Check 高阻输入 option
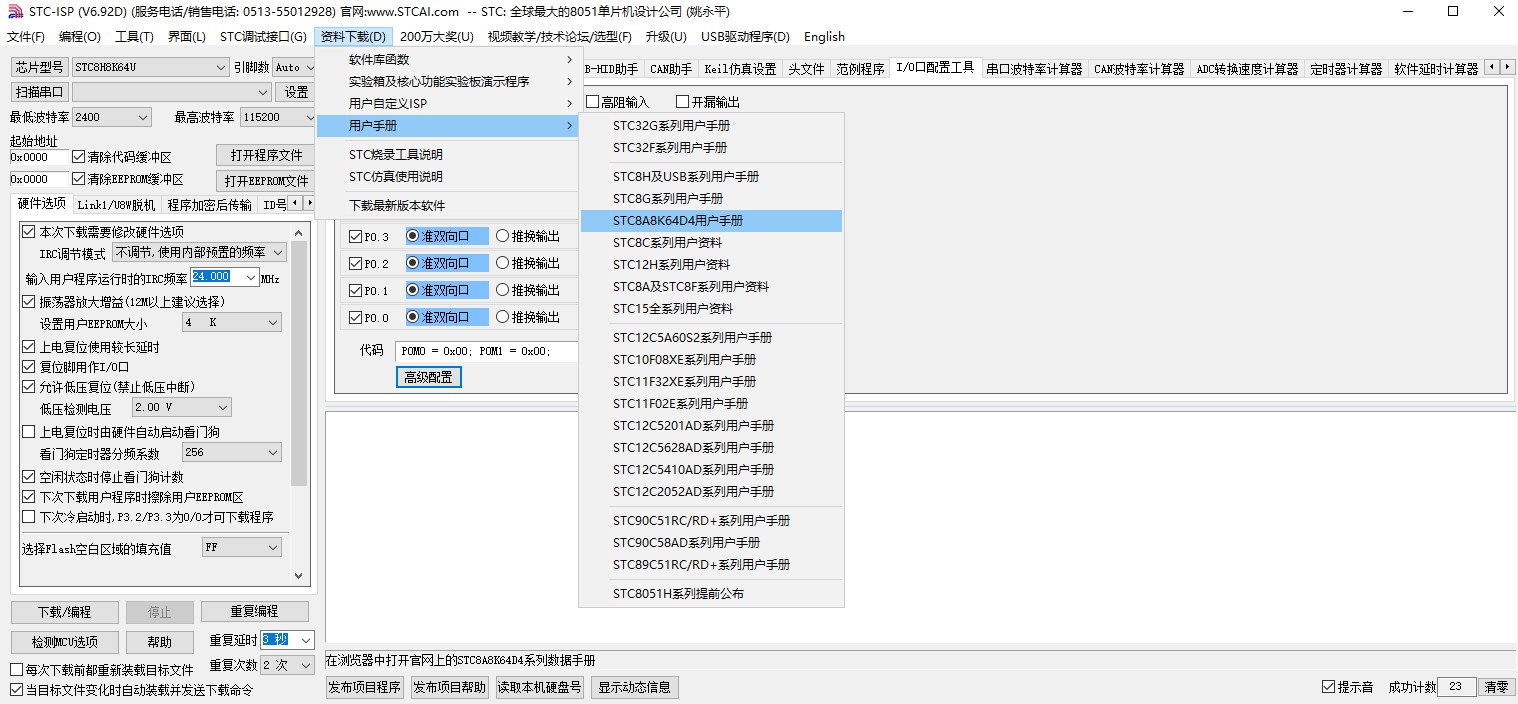Viewport: 1518px width, 704px height. [592, 102]
